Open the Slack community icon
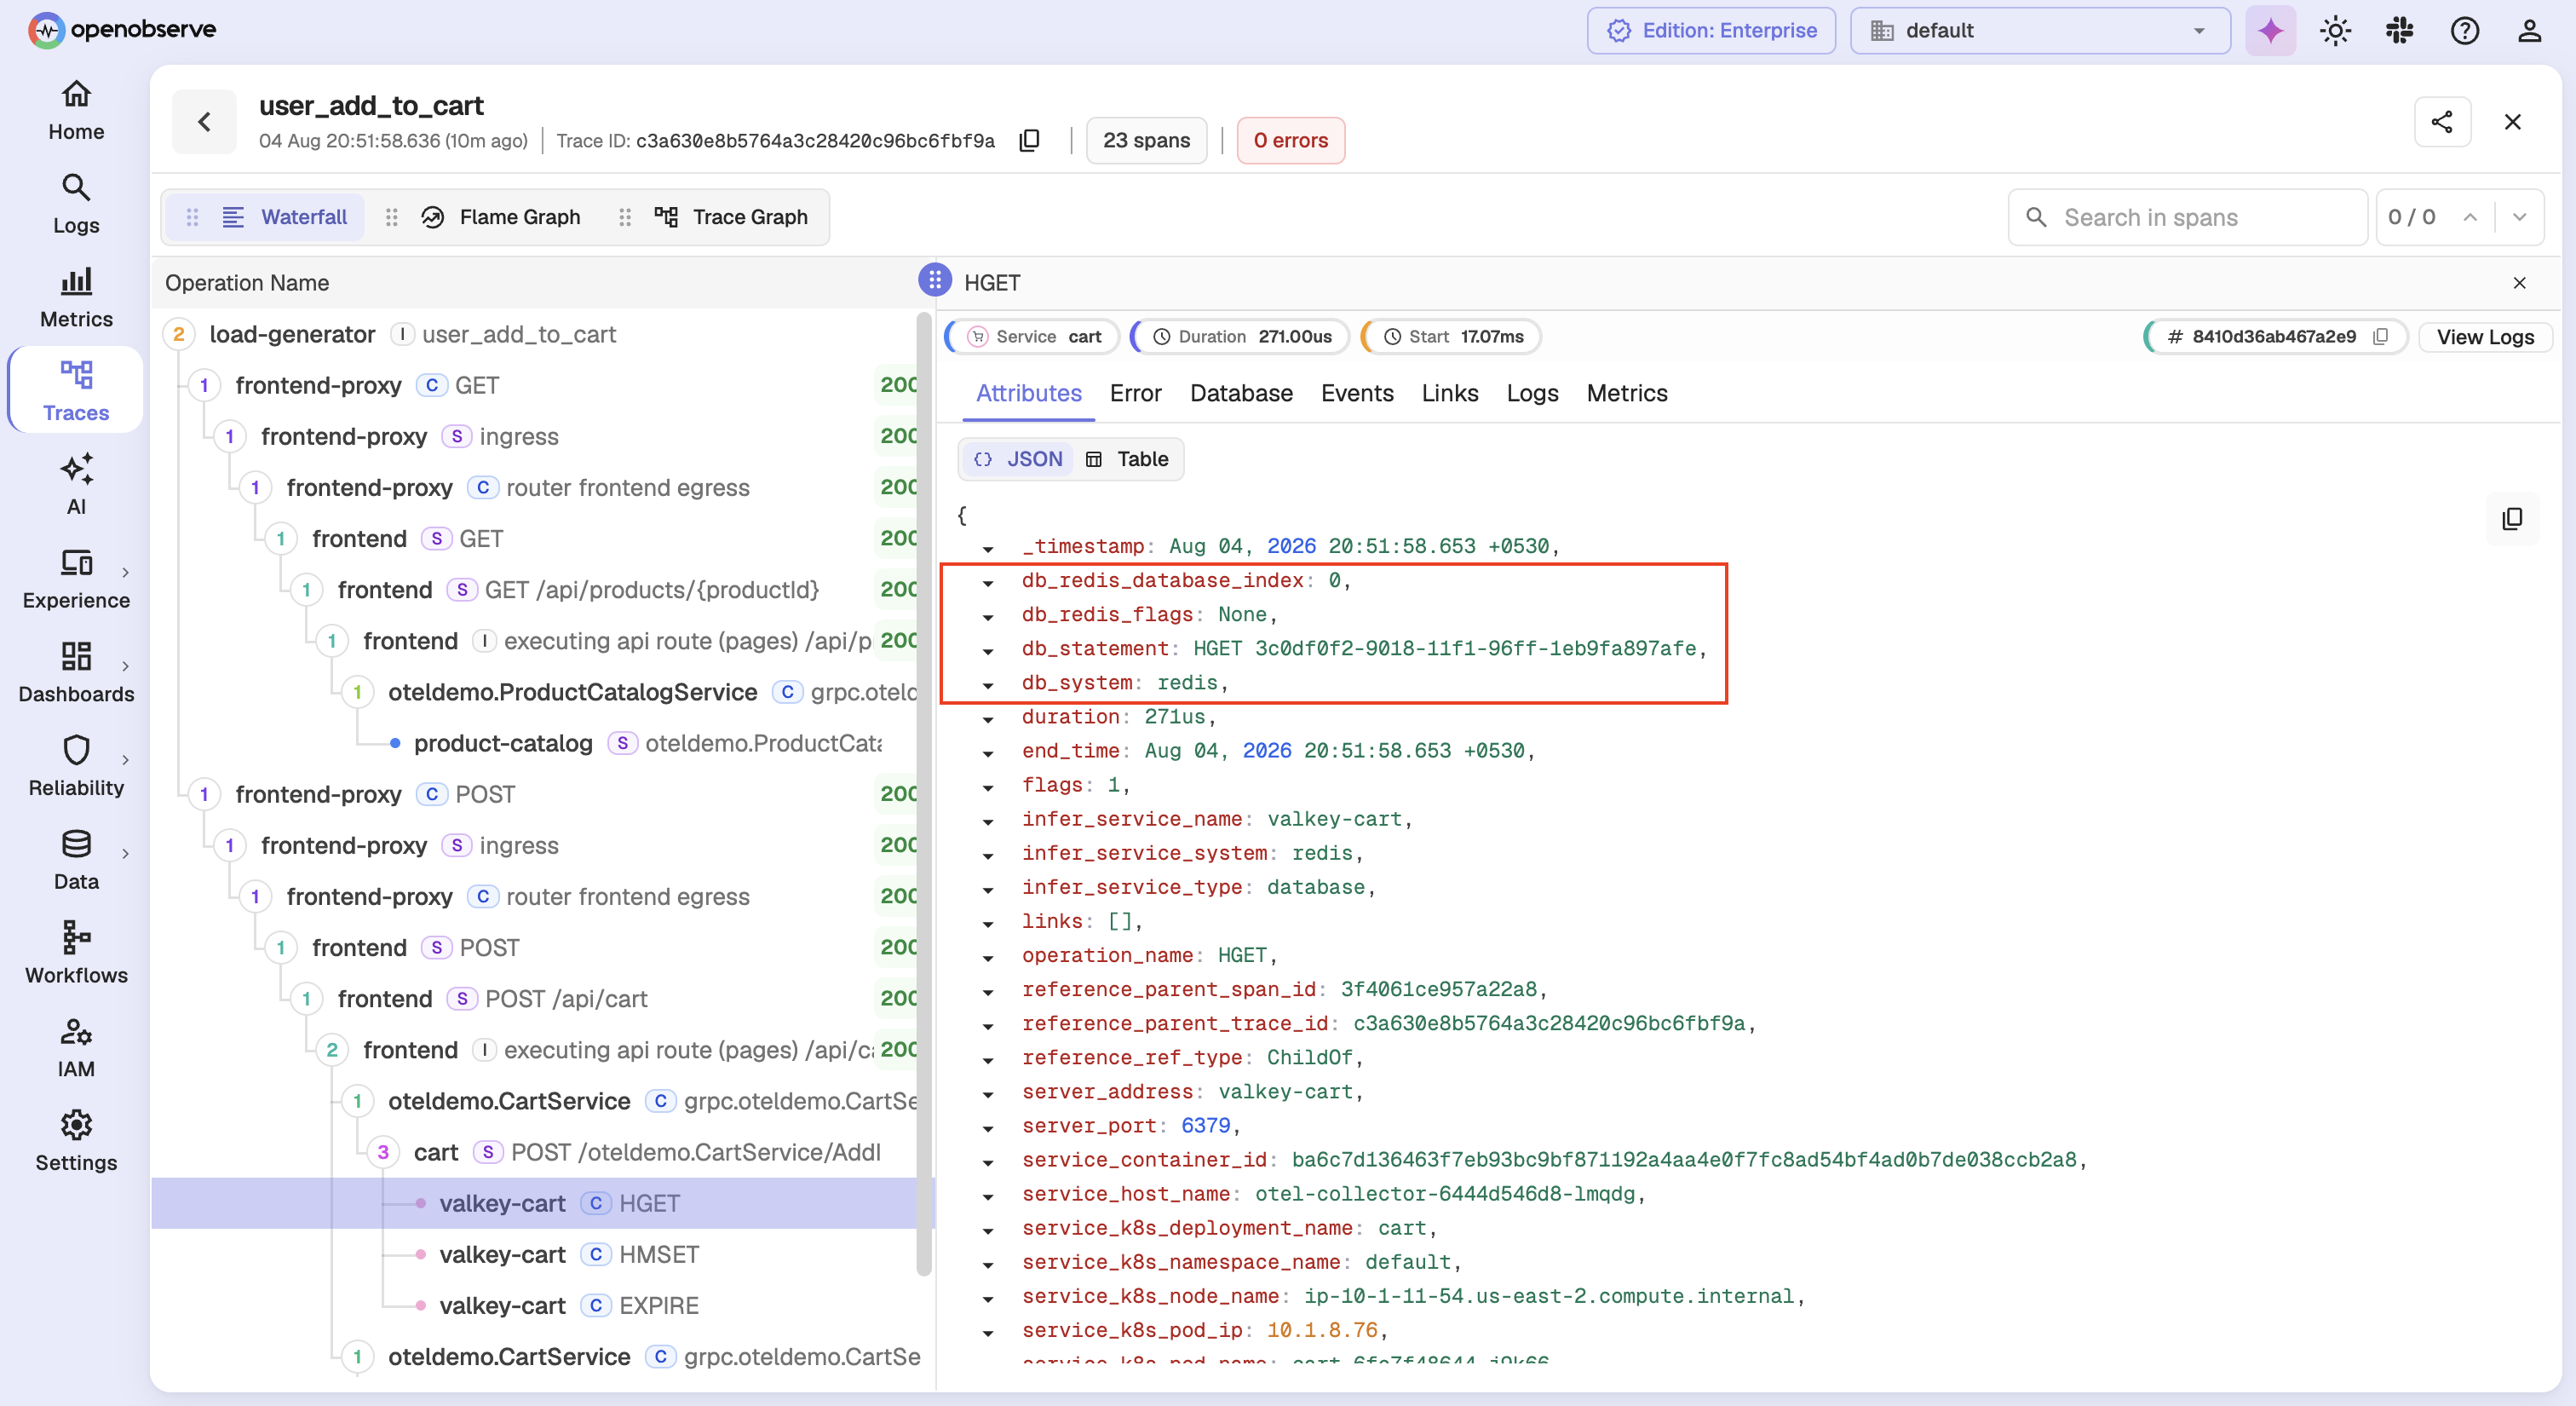The width and height of the screenshot is (2576, 1406). (x=2400, y=31)
